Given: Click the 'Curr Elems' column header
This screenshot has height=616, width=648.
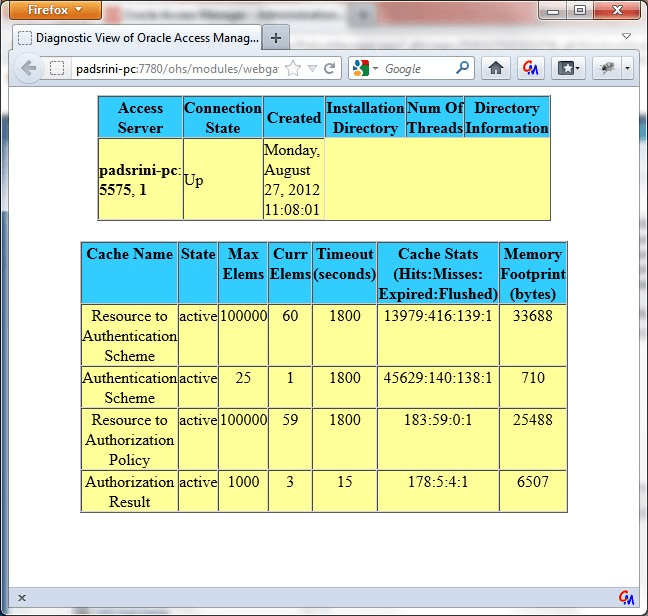Looking at the screenshot, I should (290, 273).
